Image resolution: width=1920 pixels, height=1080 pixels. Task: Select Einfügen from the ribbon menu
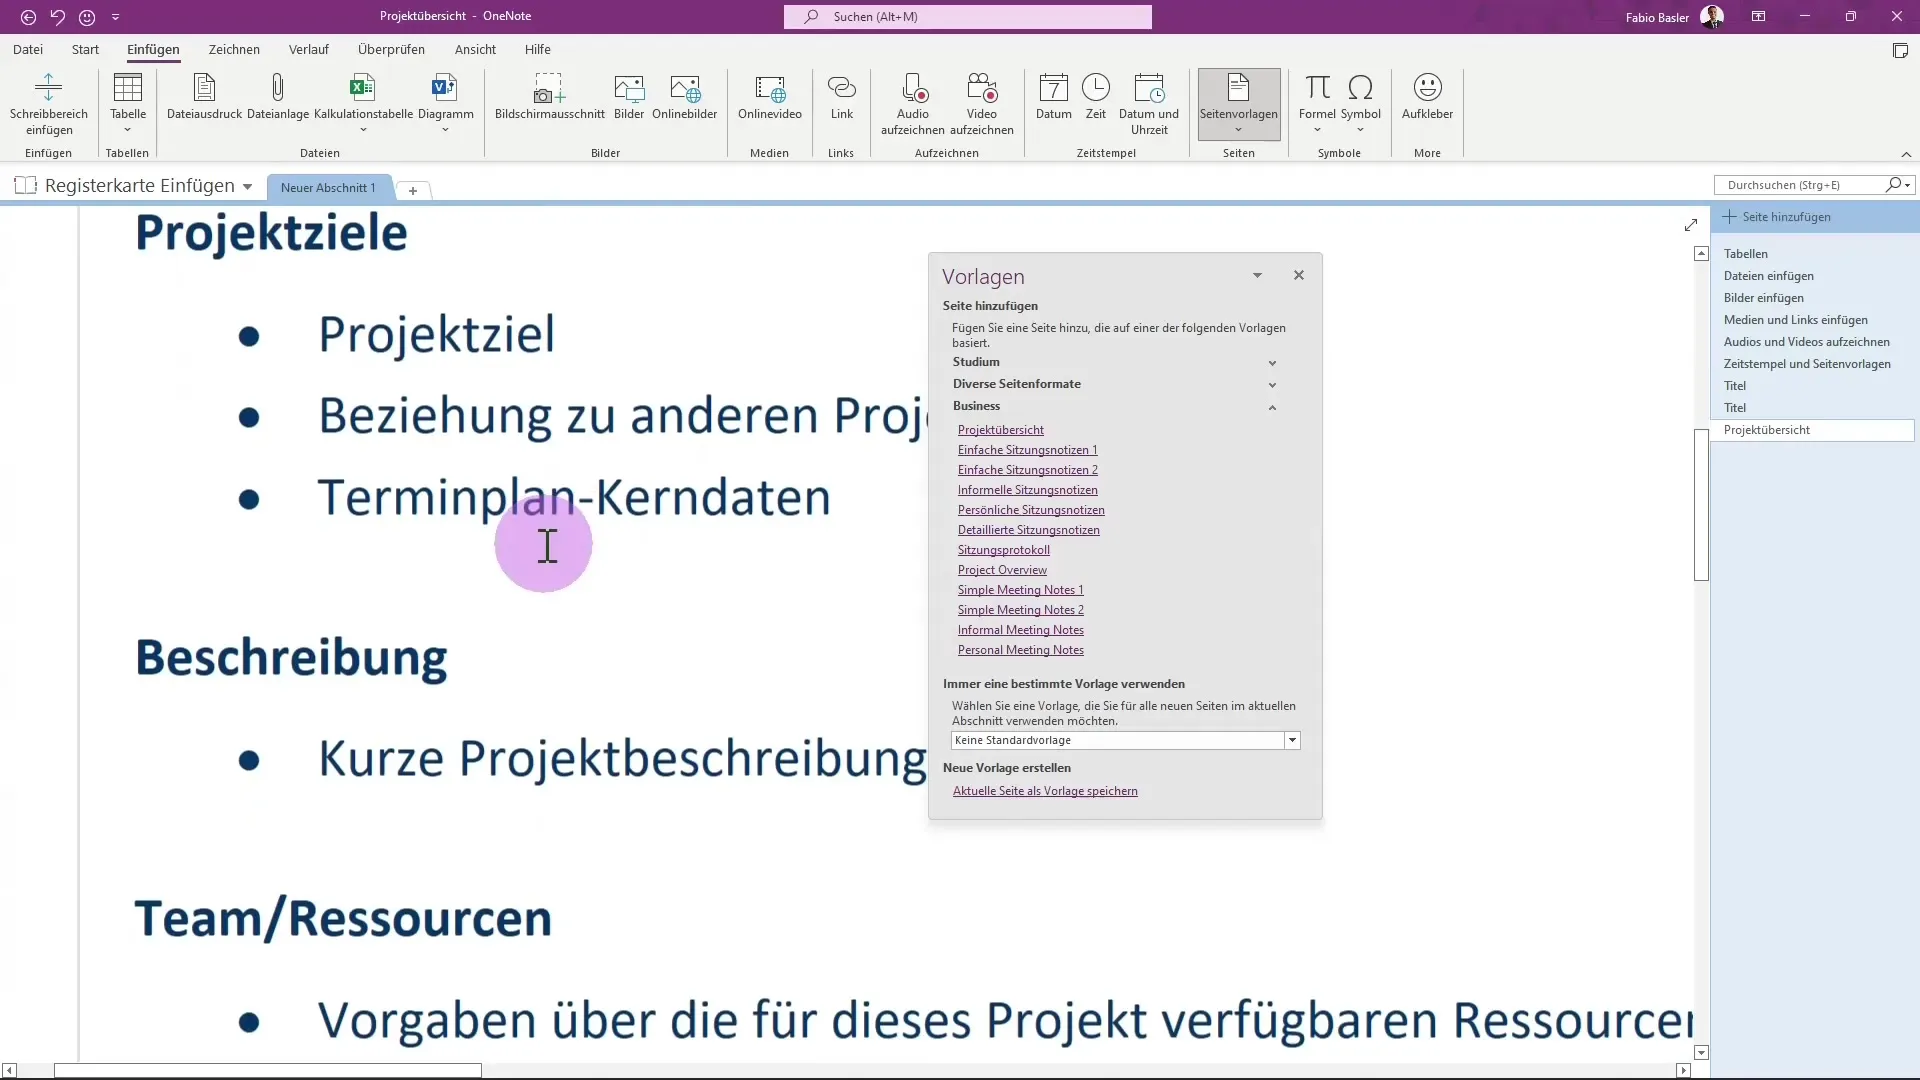click(x=153, y=49)
